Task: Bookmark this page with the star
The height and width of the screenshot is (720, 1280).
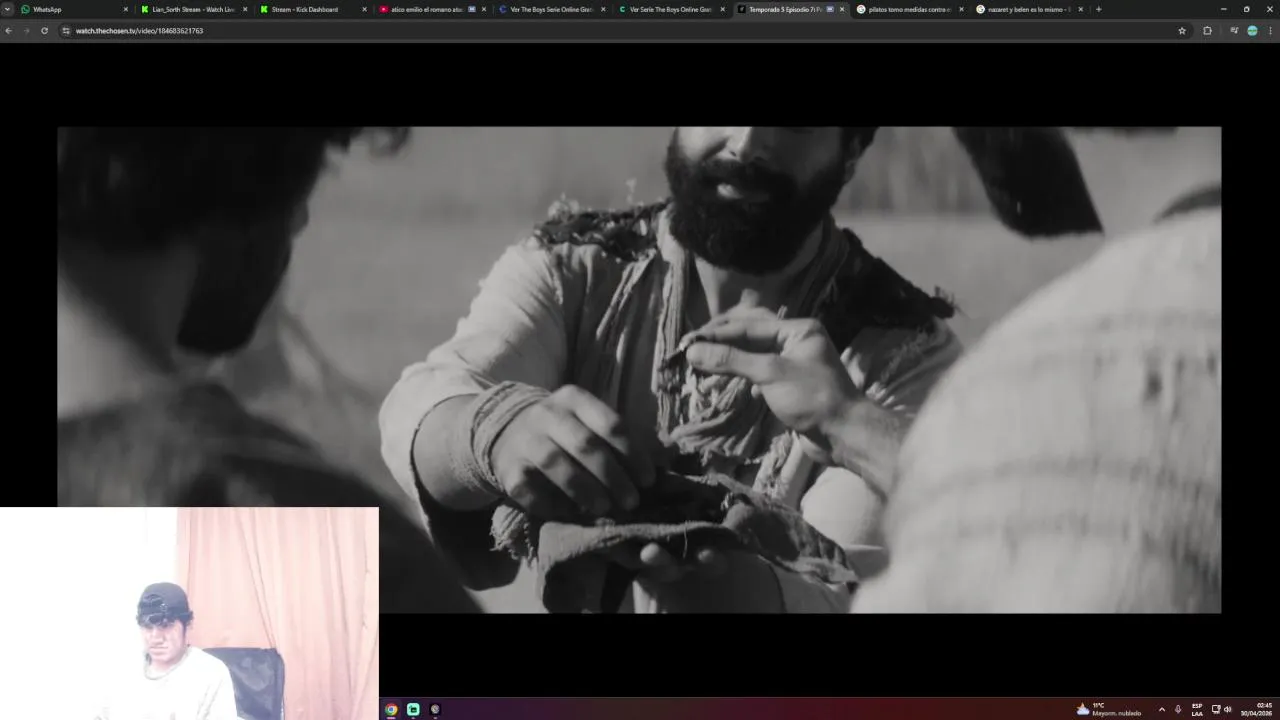Action: point(1182,31)
